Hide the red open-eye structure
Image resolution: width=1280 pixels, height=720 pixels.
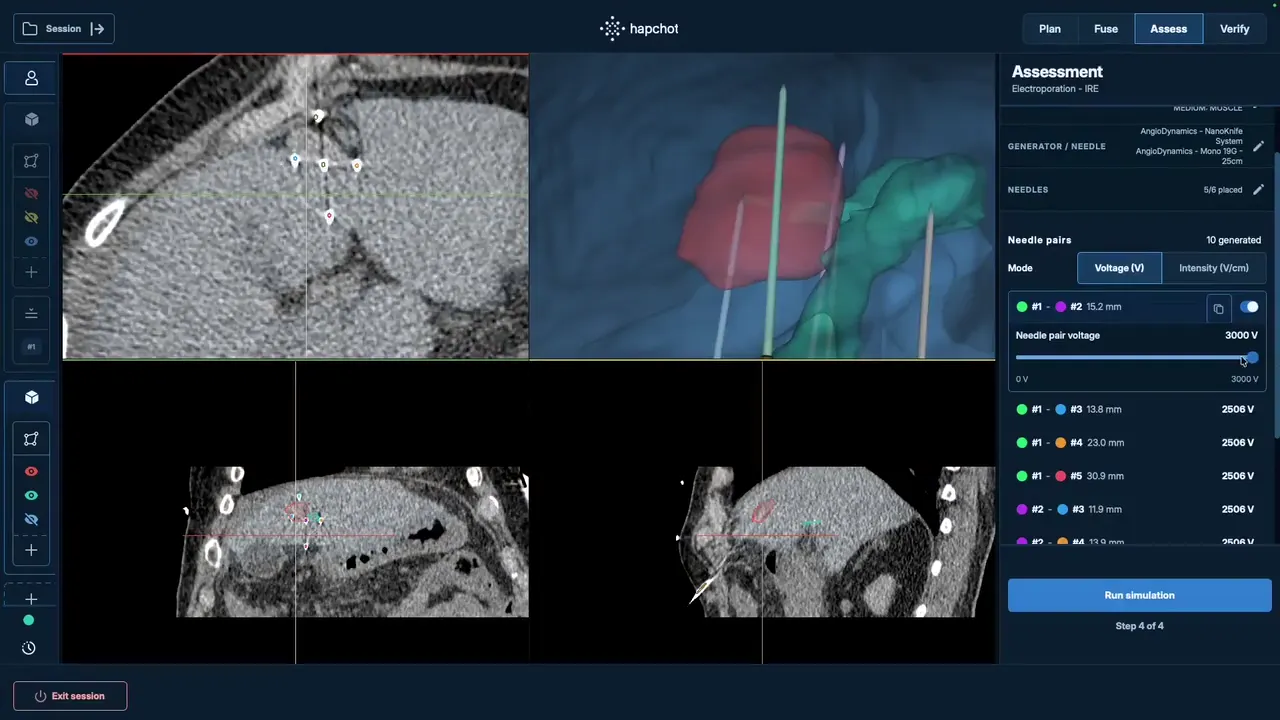pyautogui.click(x=31, y=471)
